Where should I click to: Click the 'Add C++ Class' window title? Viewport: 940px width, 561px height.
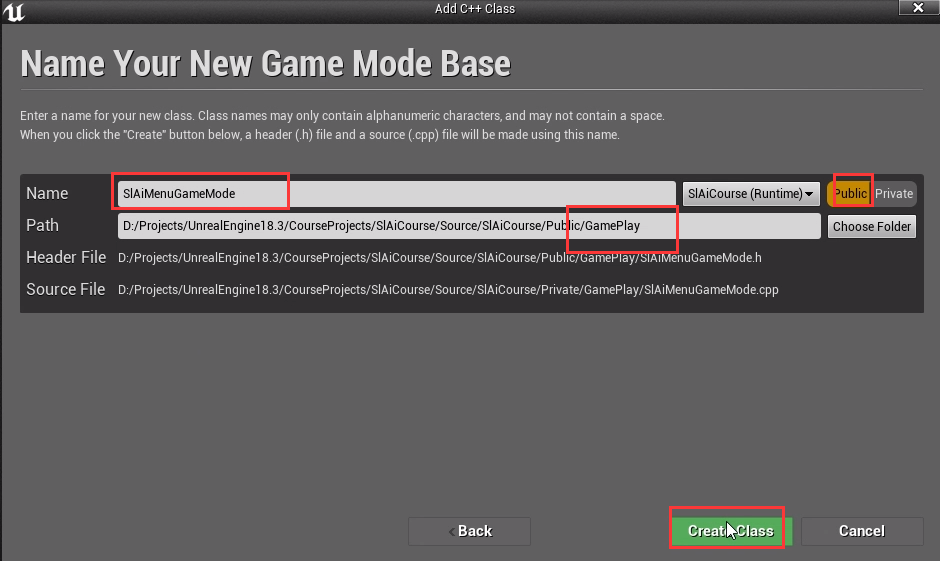pos(475,8)
